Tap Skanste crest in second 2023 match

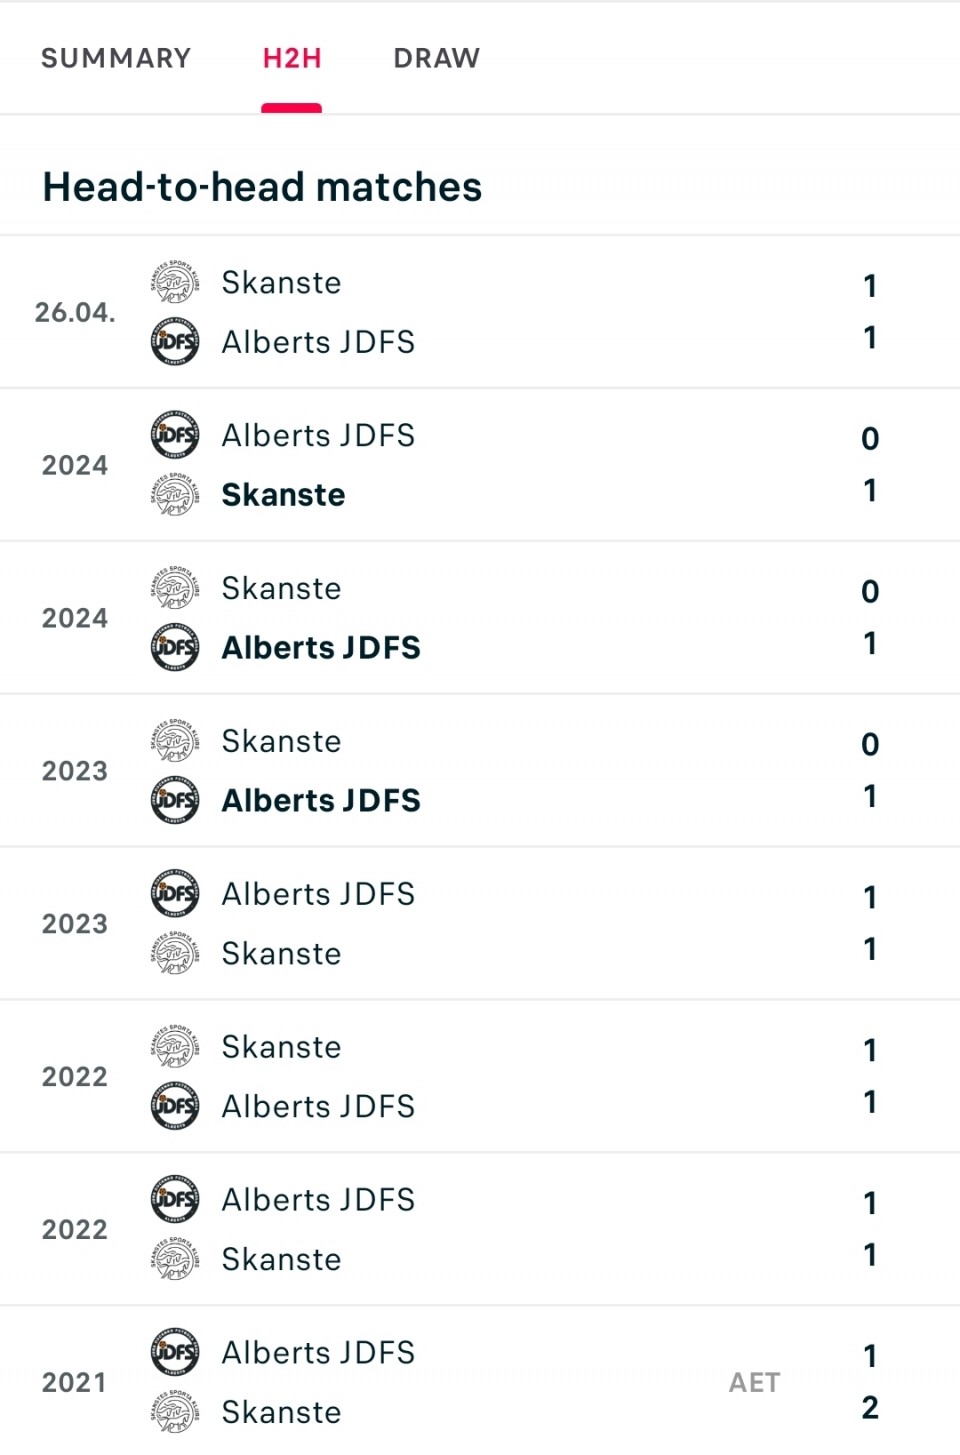(175, 953)
